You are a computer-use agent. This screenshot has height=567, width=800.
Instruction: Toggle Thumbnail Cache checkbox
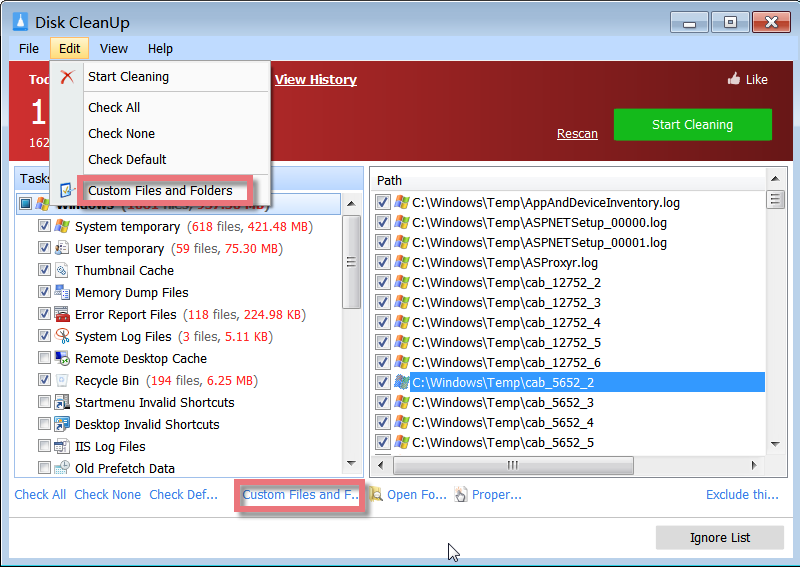[x=44, y=269]
